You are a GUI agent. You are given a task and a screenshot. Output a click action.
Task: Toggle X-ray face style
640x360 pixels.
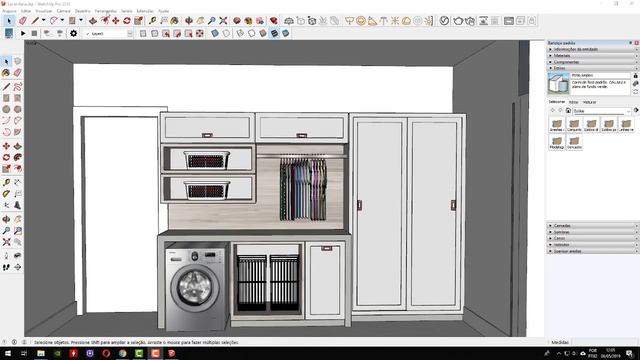click(215, 33)
